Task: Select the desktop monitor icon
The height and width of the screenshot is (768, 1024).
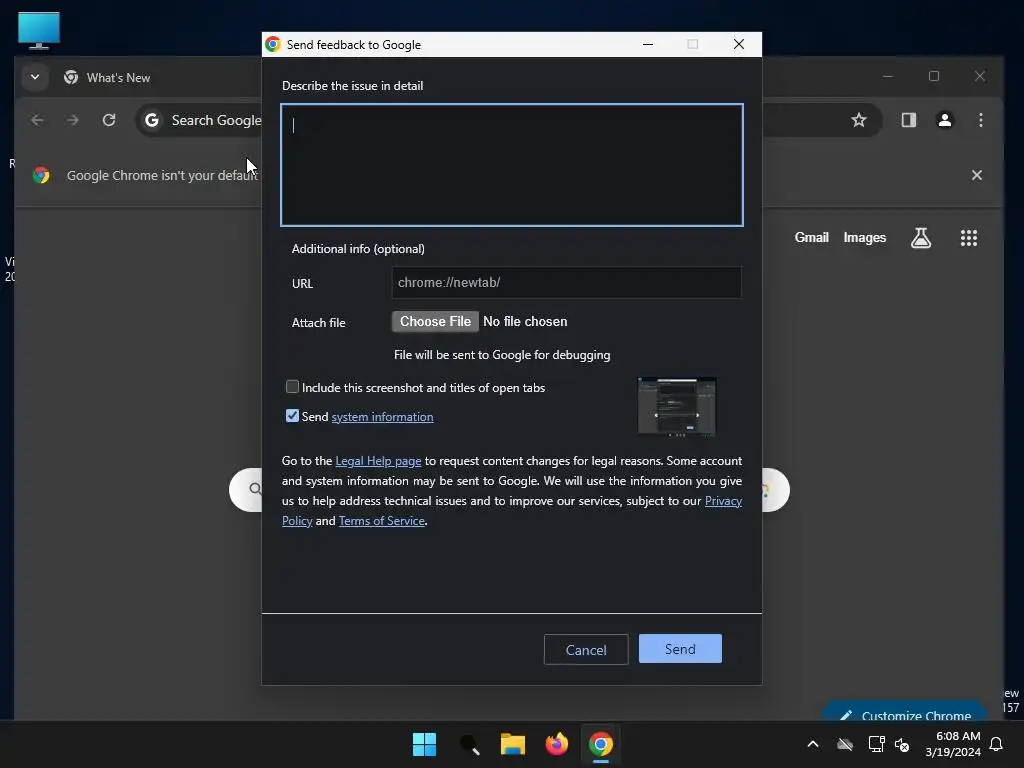Action: click(39, 30)
